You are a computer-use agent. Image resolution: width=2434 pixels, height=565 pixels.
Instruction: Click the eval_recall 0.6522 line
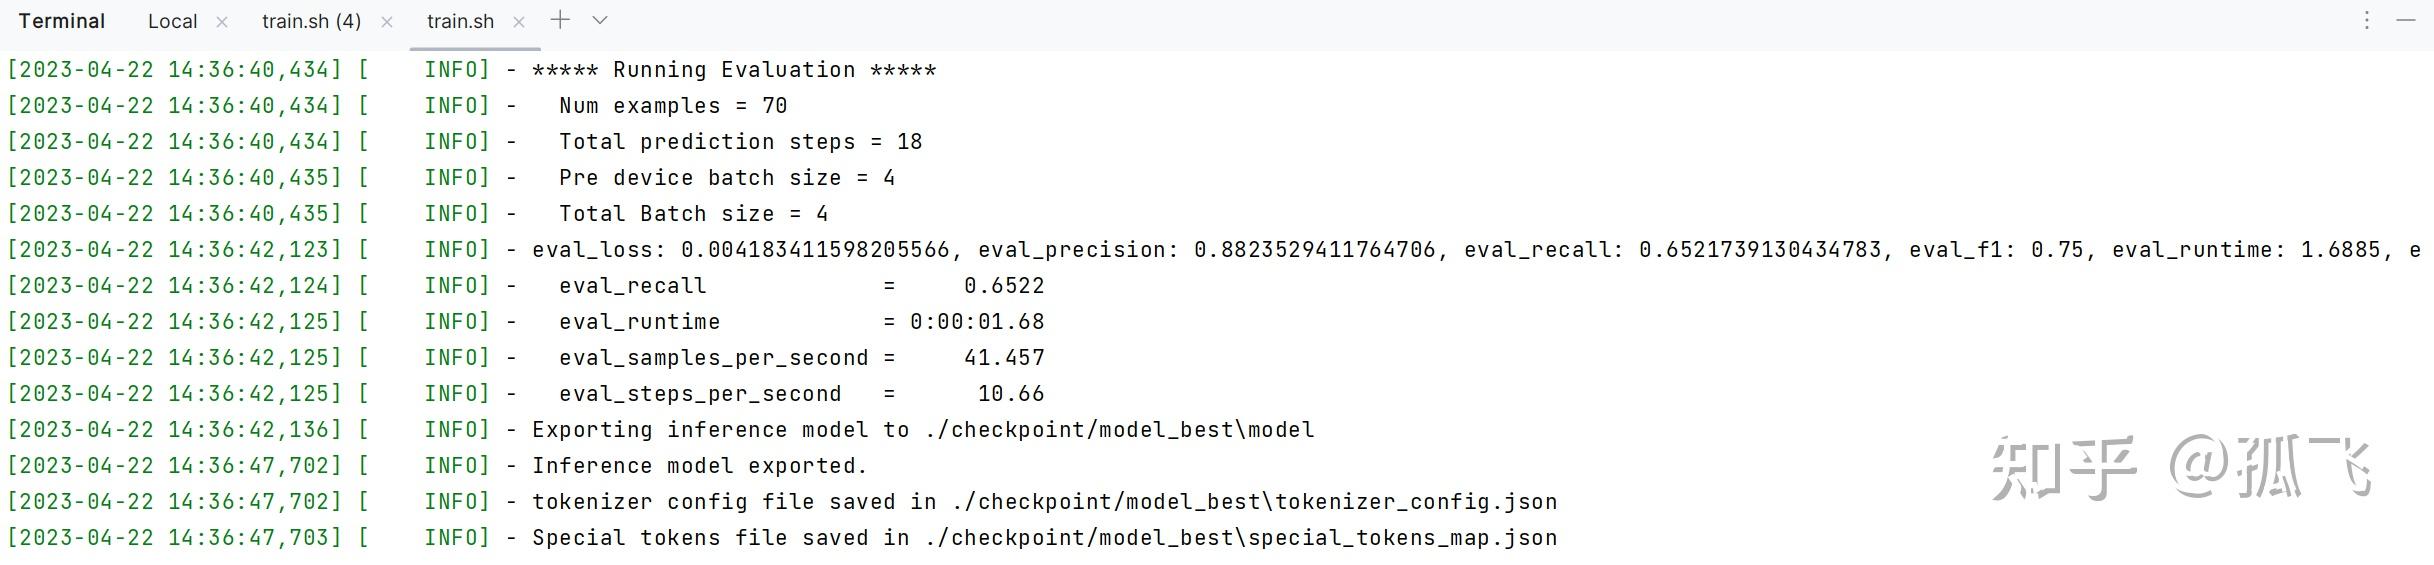tap(526, 286)
